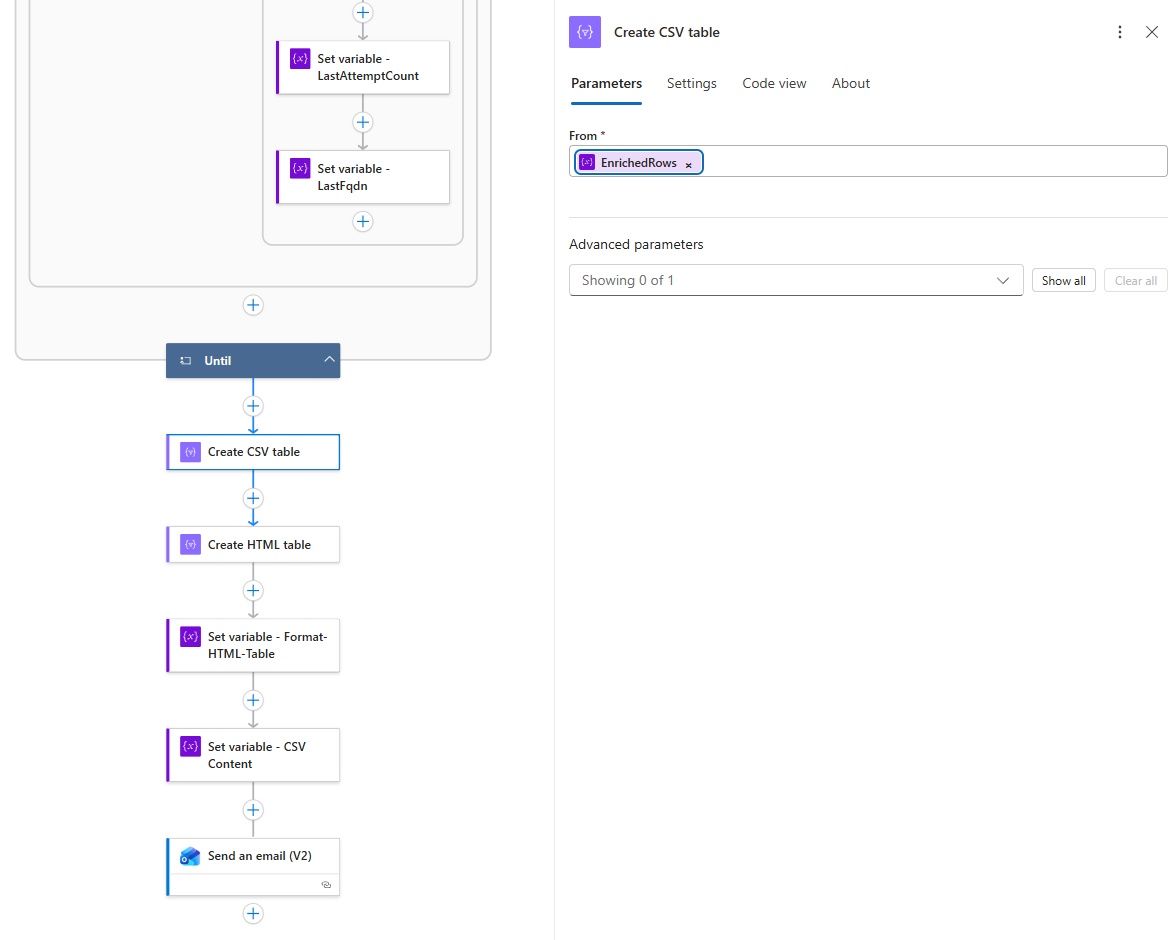Click the Create HTML table action icon
The image size is (1171, 940).
coord(190,545)
